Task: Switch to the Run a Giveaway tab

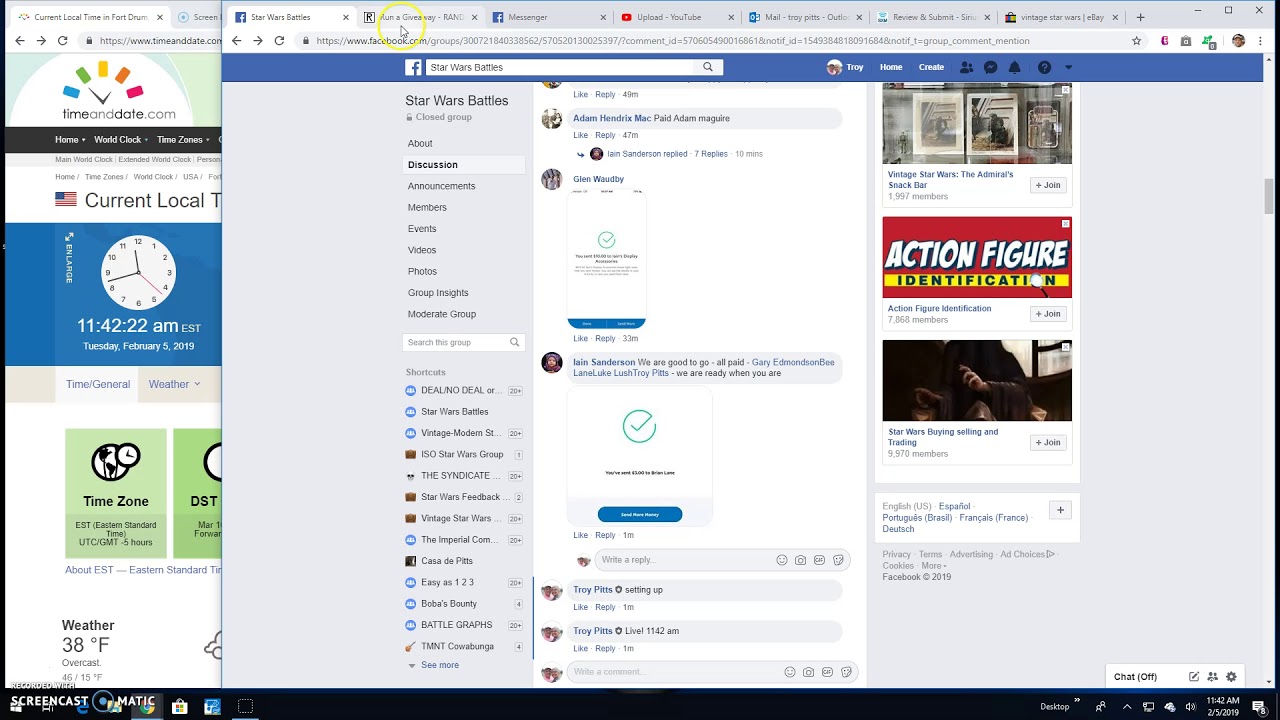Action: (x=421, y=17)
